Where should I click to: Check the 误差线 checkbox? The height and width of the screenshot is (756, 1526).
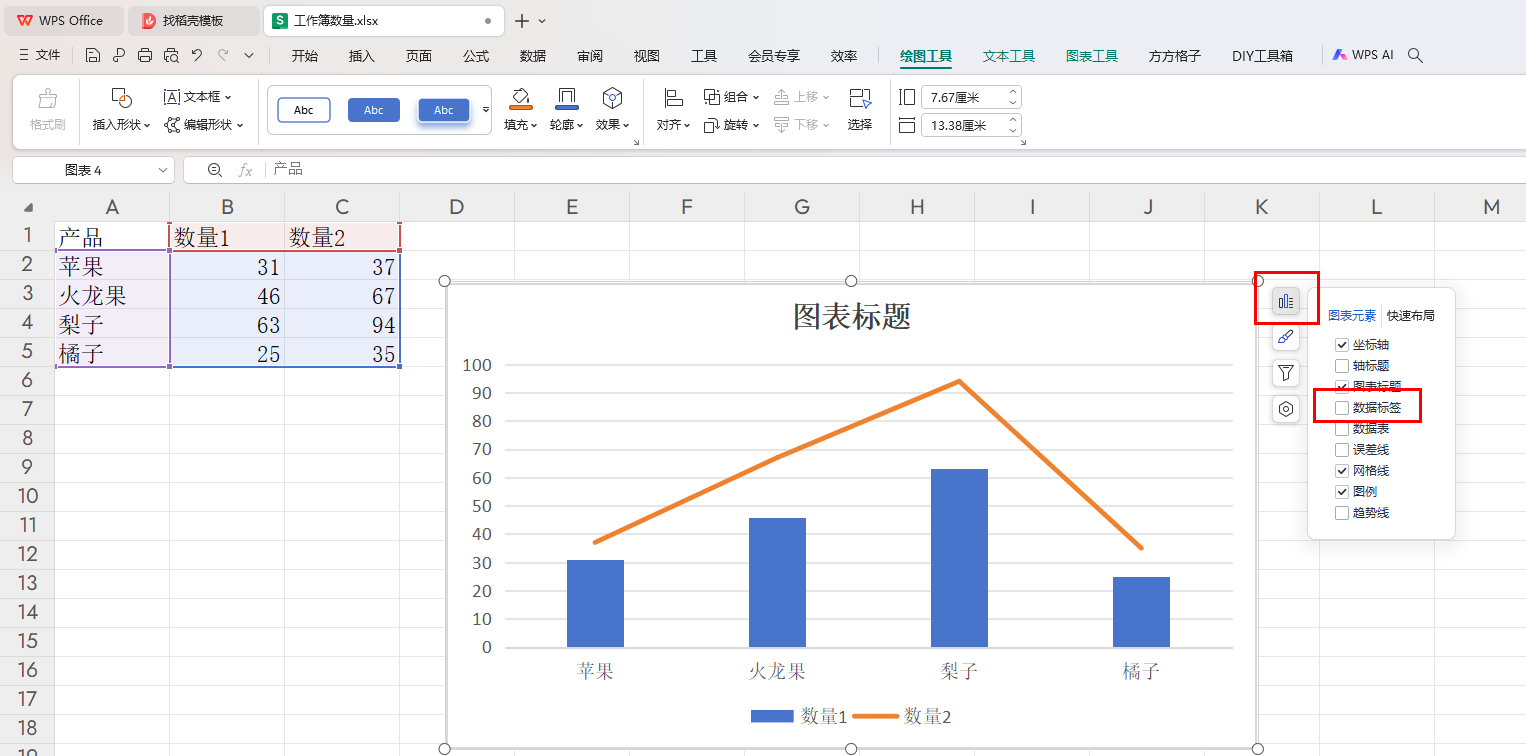pyautogui.click(x=1342, y=450)
